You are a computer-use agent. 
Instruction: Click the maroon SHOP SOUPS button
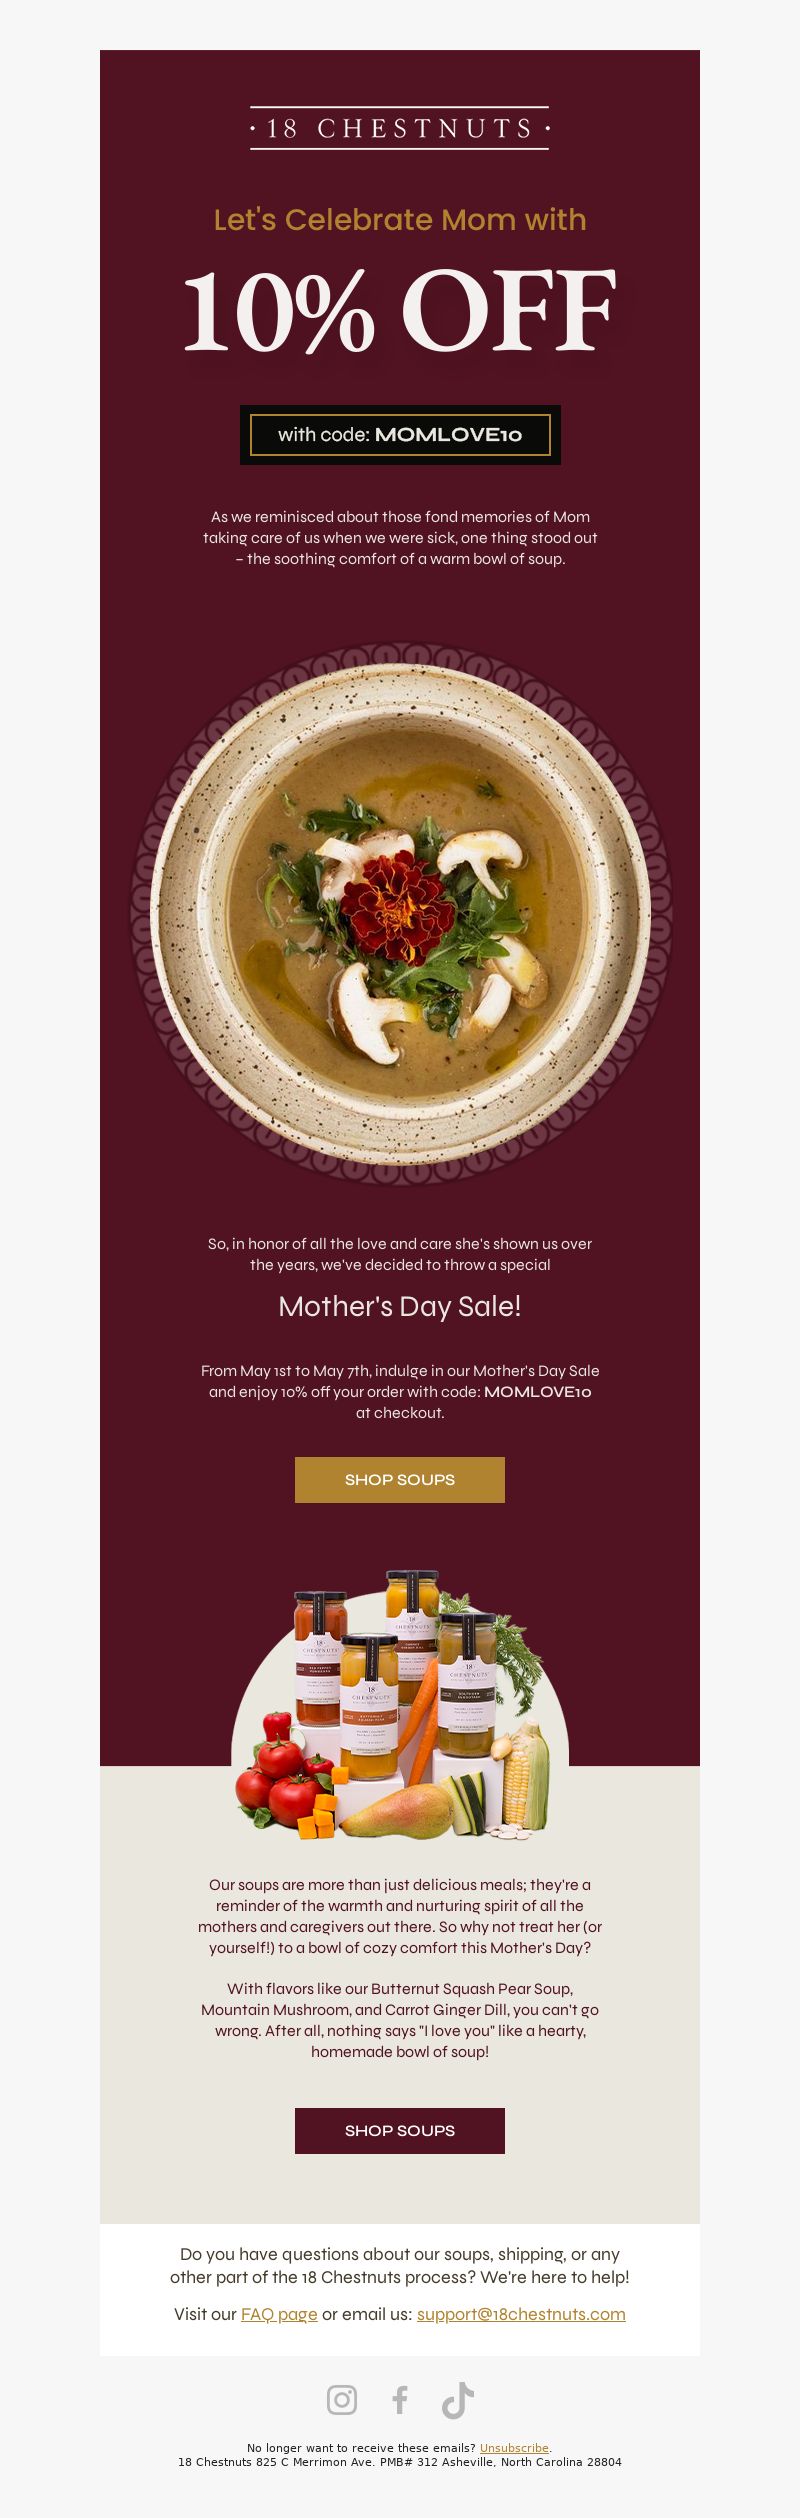pos(400,2130)
